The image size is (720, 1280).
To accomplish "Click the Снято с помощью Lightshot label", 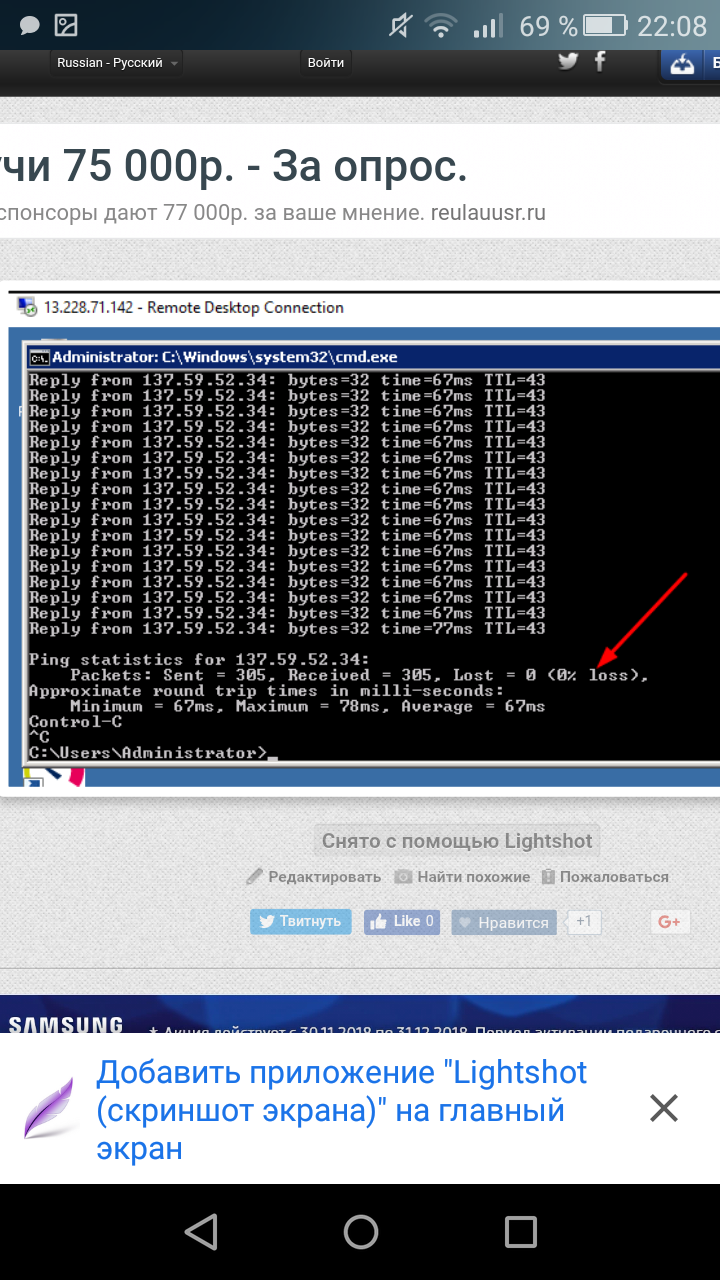I will click(x=457, y=841).
